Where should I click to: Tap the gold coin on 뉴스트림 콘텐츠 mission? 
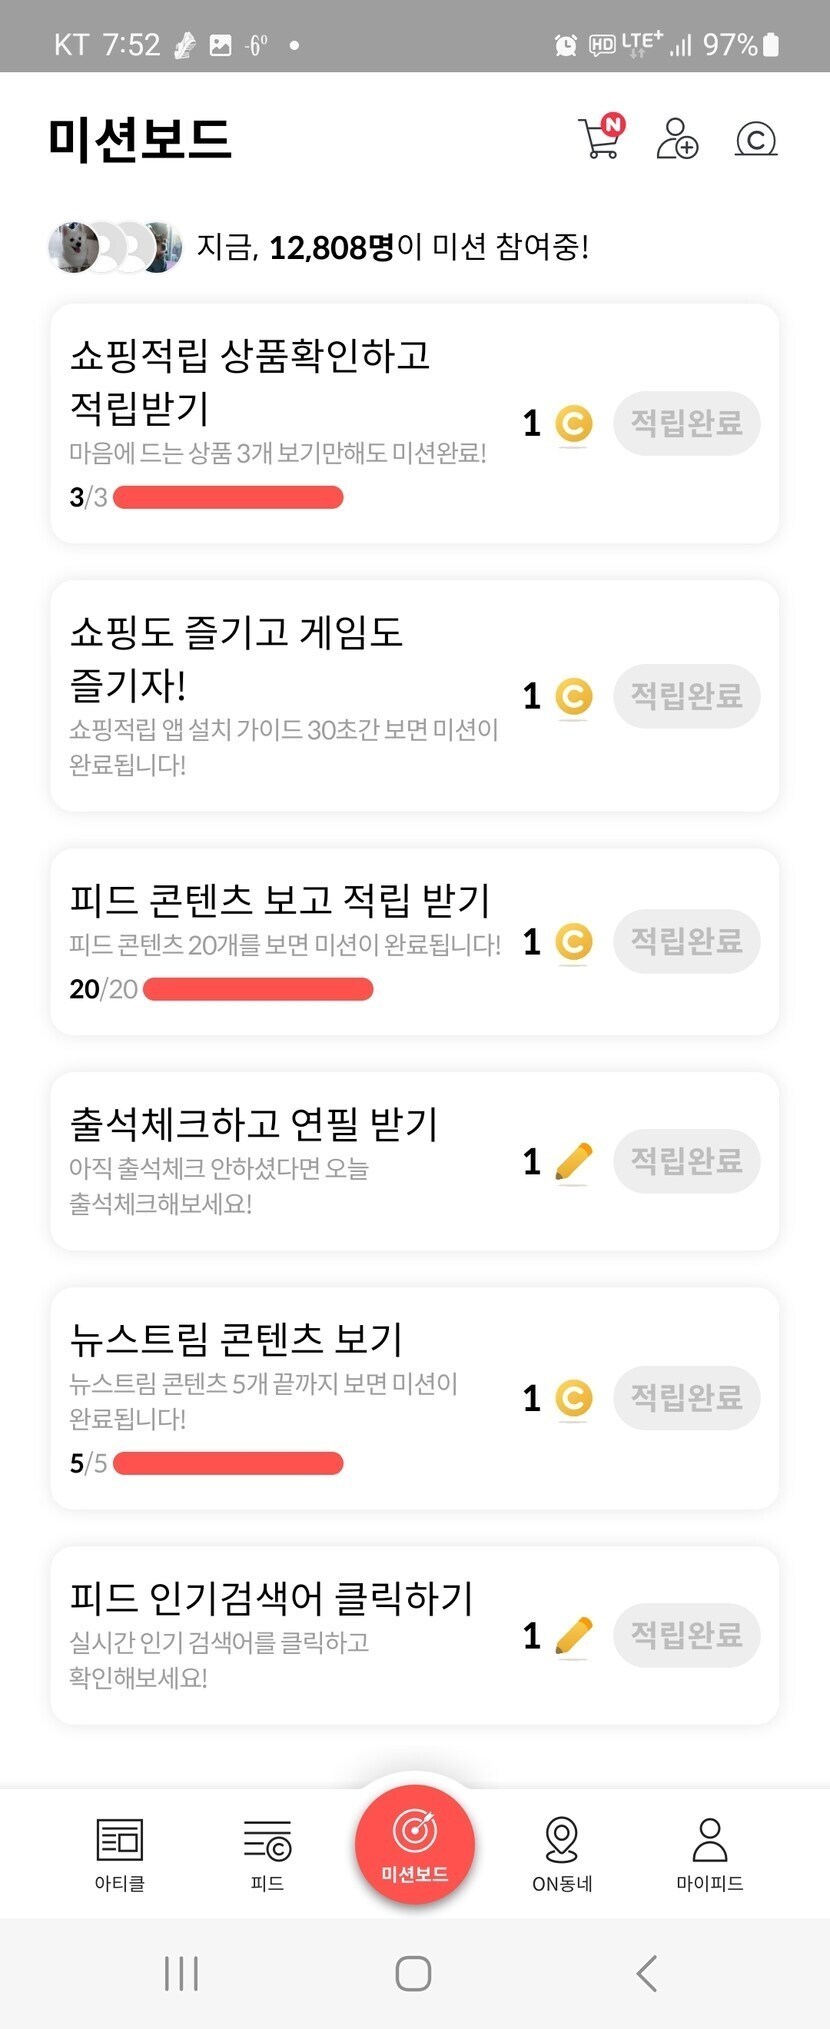click(573, 1398)
